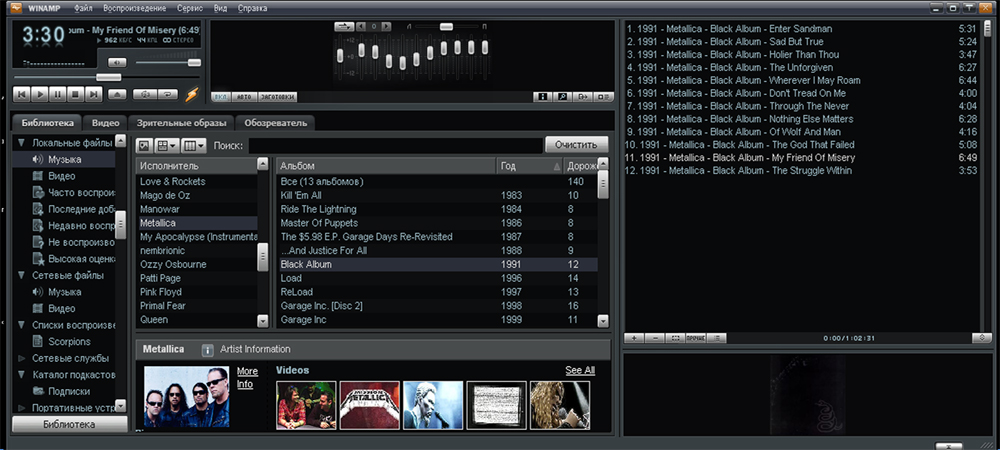Screen dimensions: 1000x450
Task: Click the Stop playback button
Action: (75, 94)
